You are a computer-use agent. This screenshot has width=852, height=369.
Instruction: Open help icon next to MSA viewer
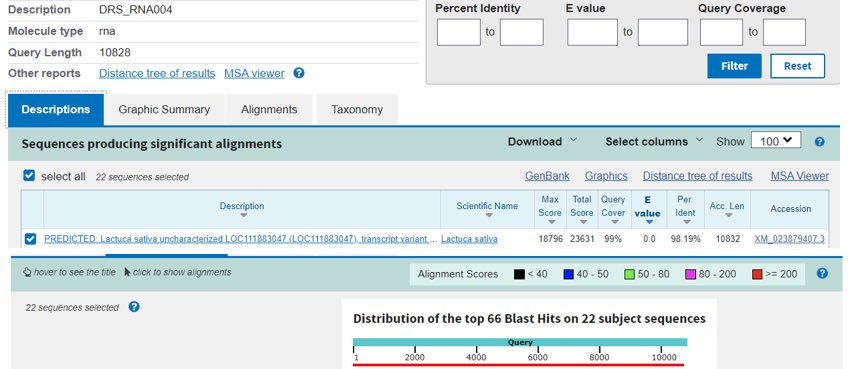pos(299,73)
